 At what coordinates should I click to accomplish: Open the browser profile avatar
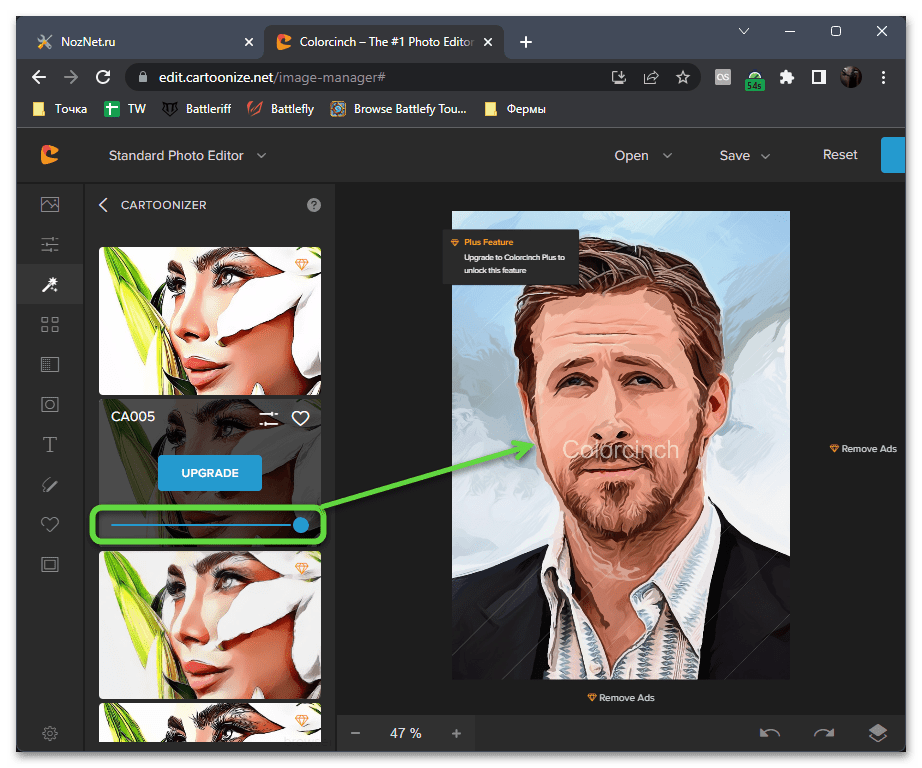point(851,77)
